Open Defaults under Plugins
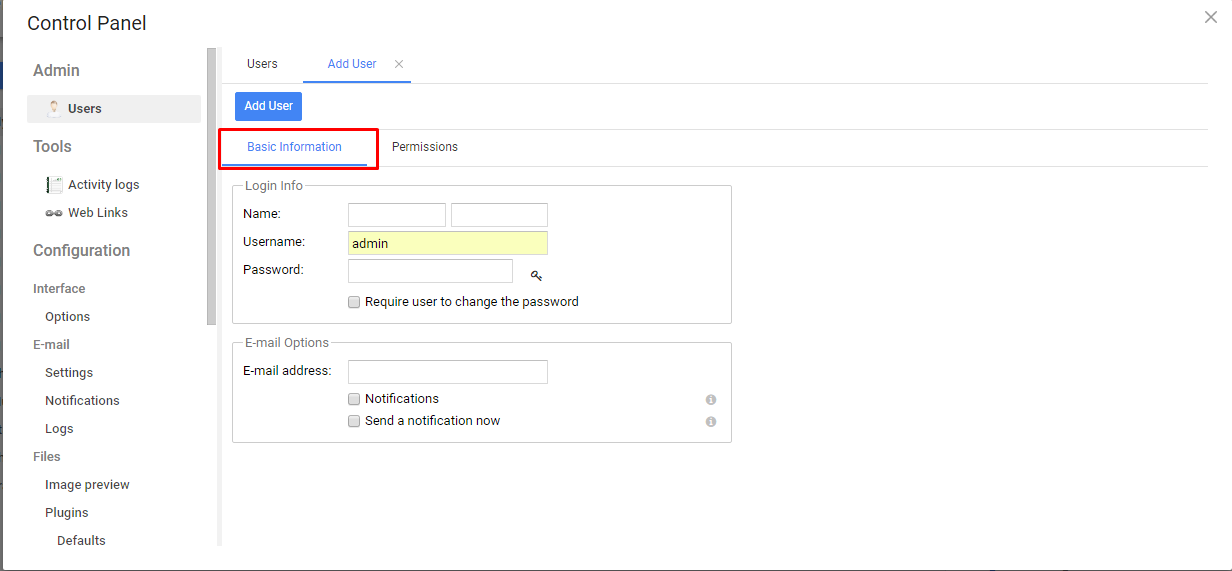This screenshot has width=1232, height=571. tap(81, 541)
